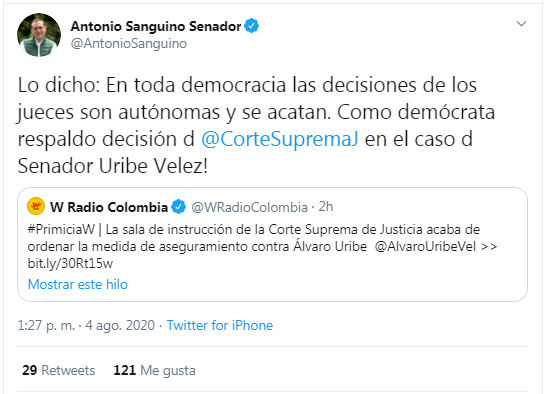Open Antonio Sanguino's profile avatar
Image resolution: width=545 pixels, height=394 pixels.
[x=39, y=35]
